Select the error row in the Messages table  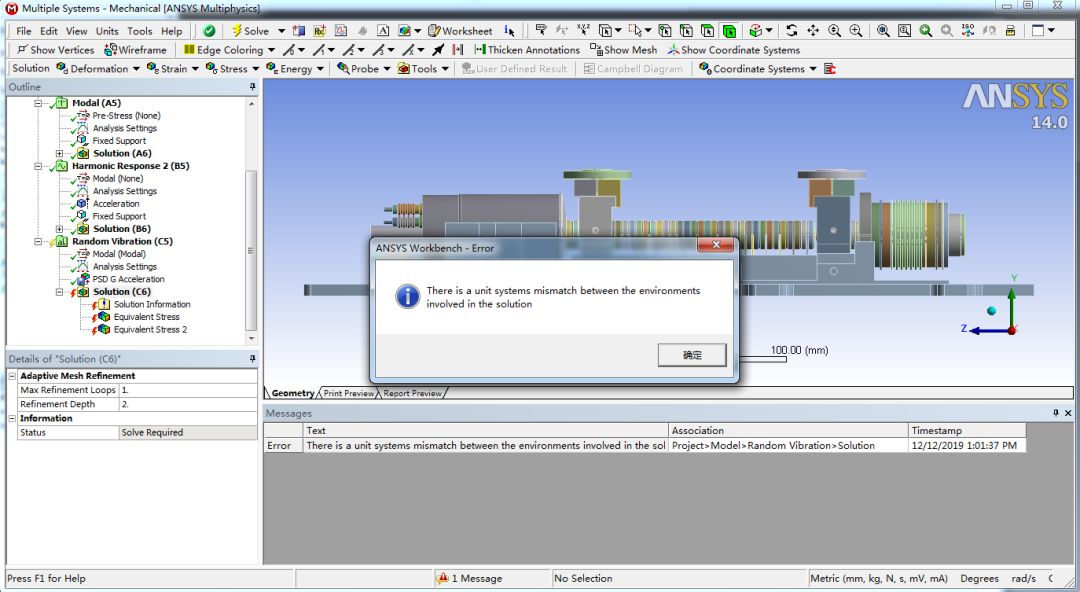[645, 446]
